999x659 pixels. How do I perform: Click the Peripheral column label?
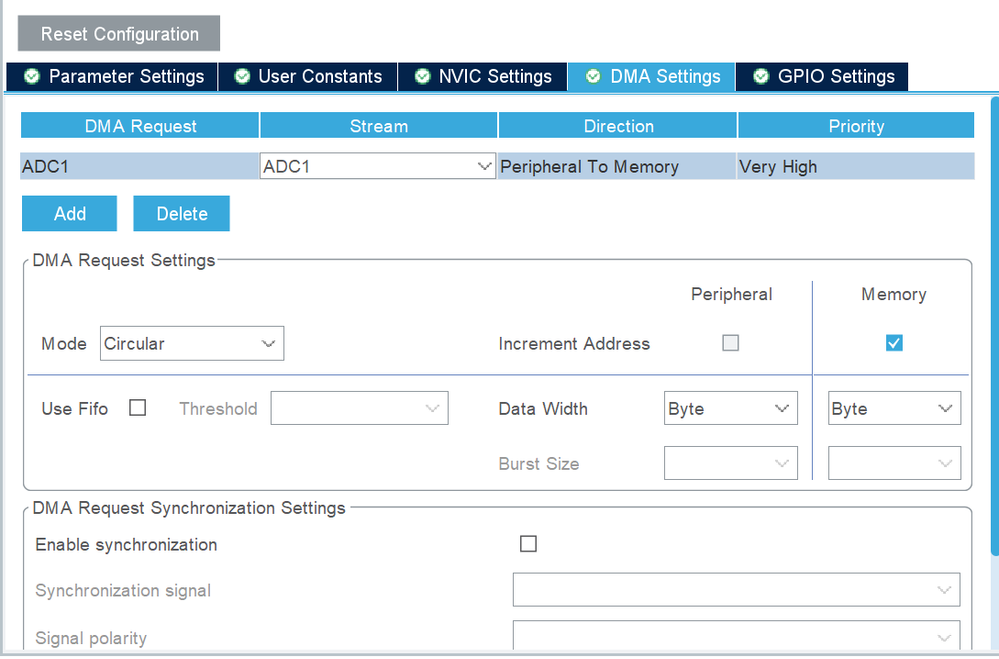[x=731, y=294]
